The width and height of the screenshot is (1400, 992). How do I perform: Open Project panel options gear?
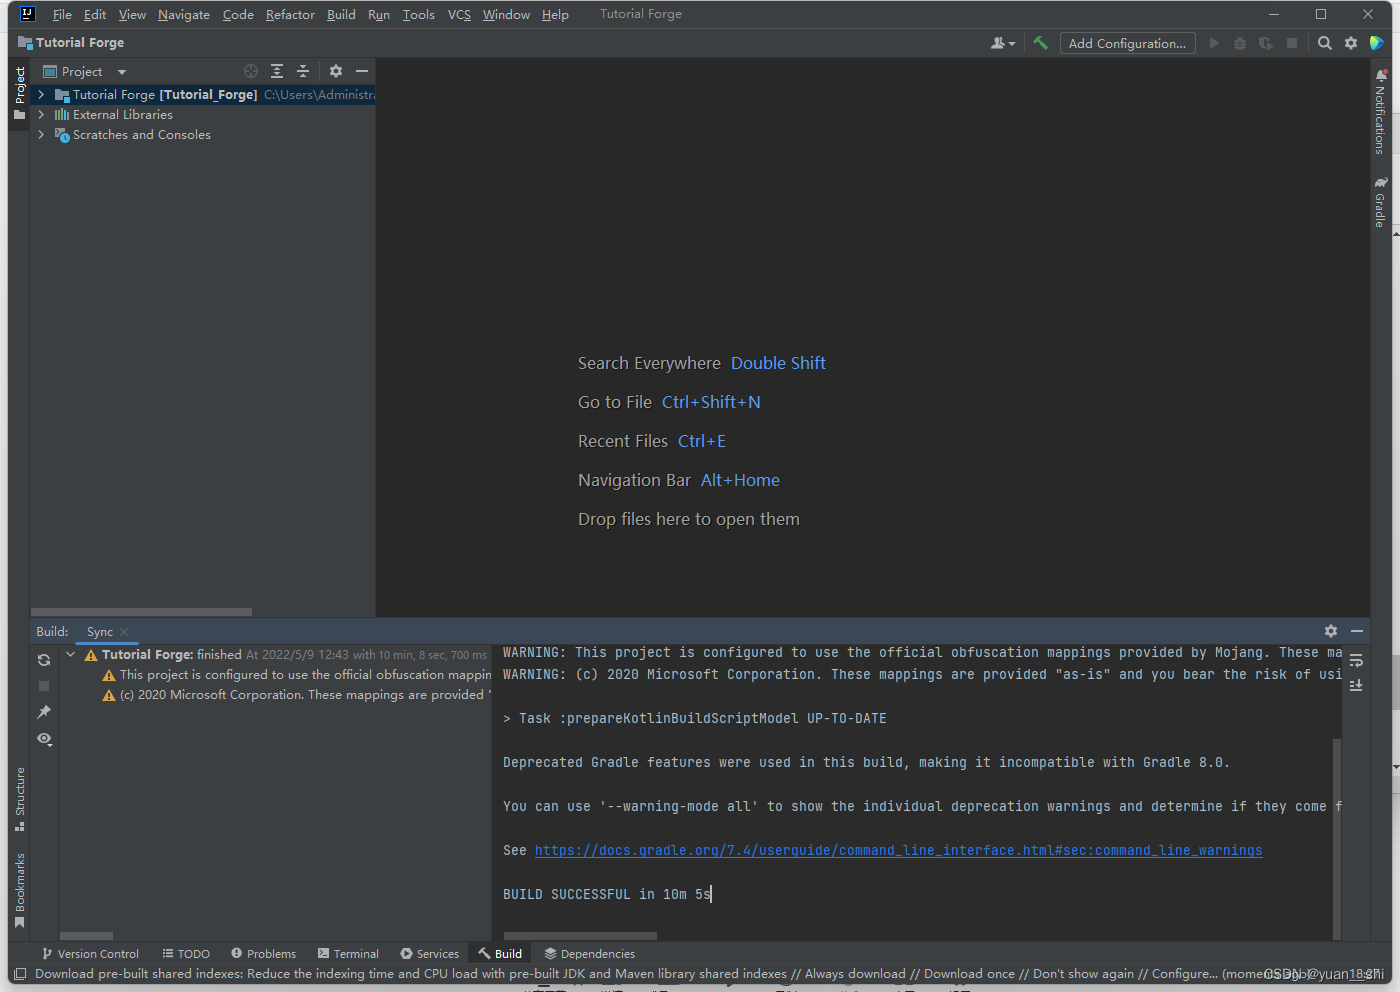[x=336, y=71]
